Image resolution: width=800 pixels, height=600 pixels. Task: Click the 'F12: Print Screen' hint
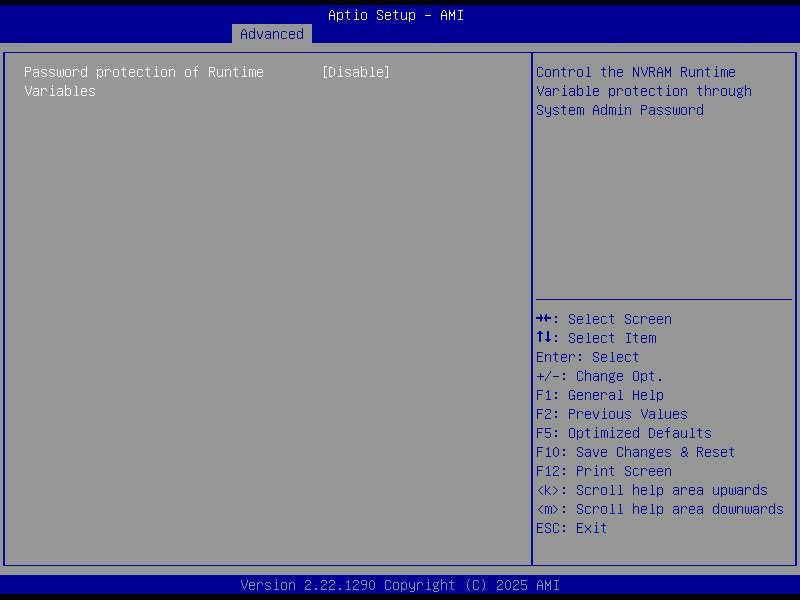[x=604, y=471]
